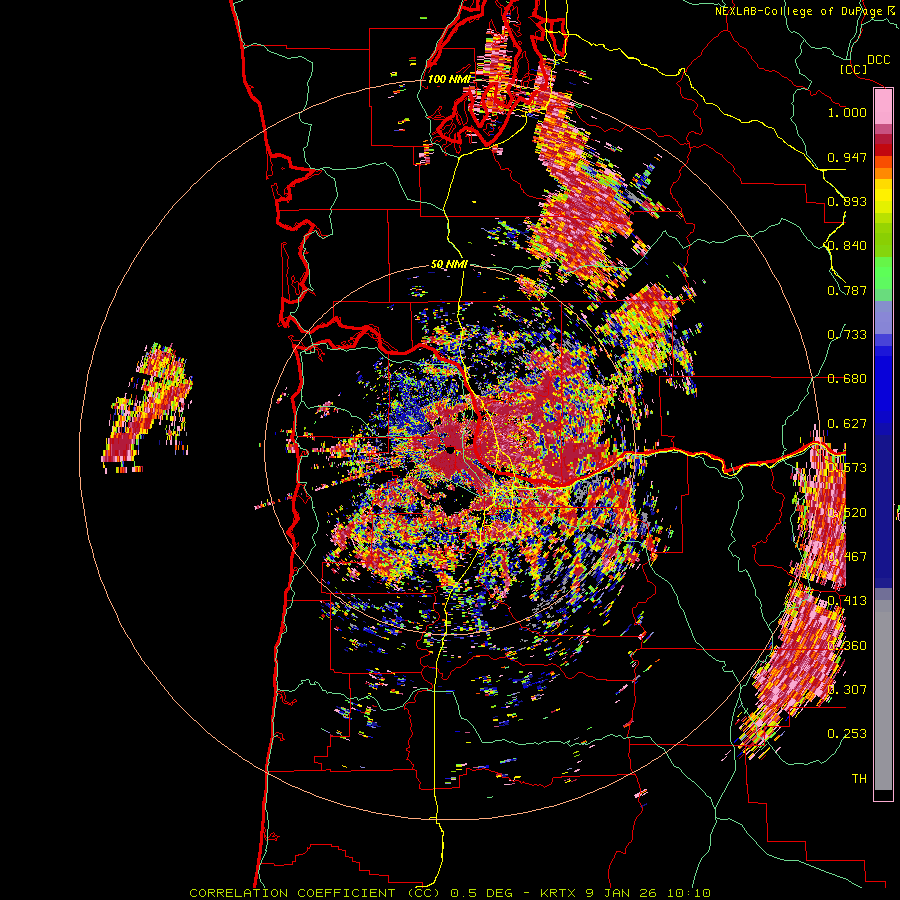This screenshot has height=900, width=900.
Task: Click the [CC] product label
Action: (854, 69)
